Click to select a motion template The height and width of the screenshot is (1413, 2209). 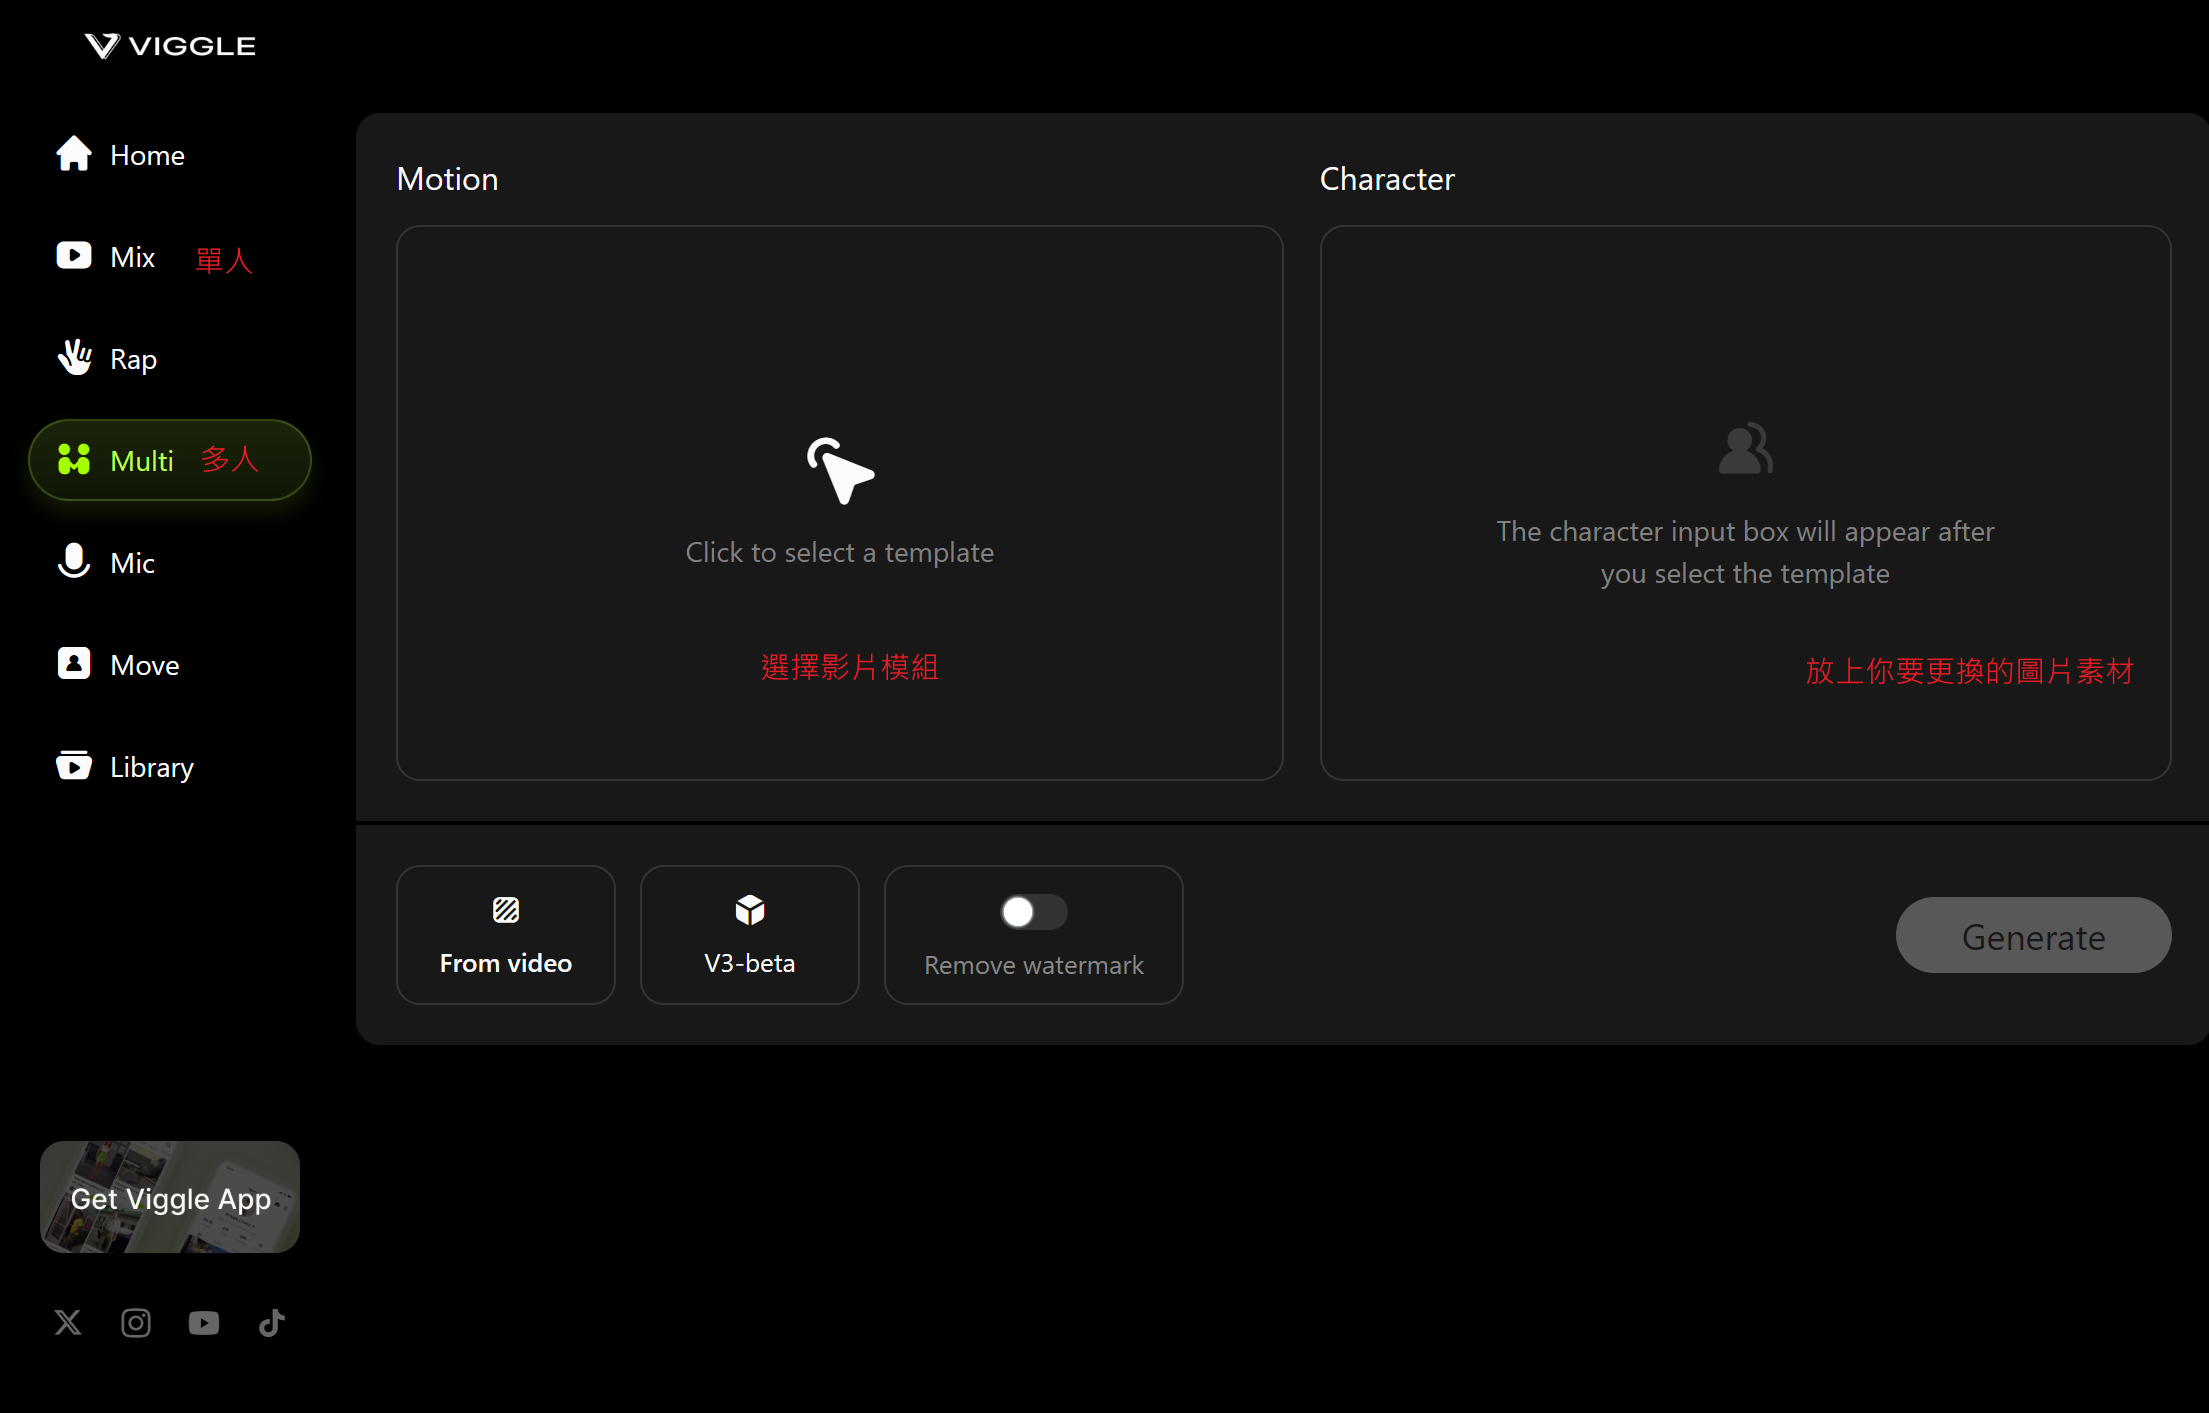click(x=839, y=552)
